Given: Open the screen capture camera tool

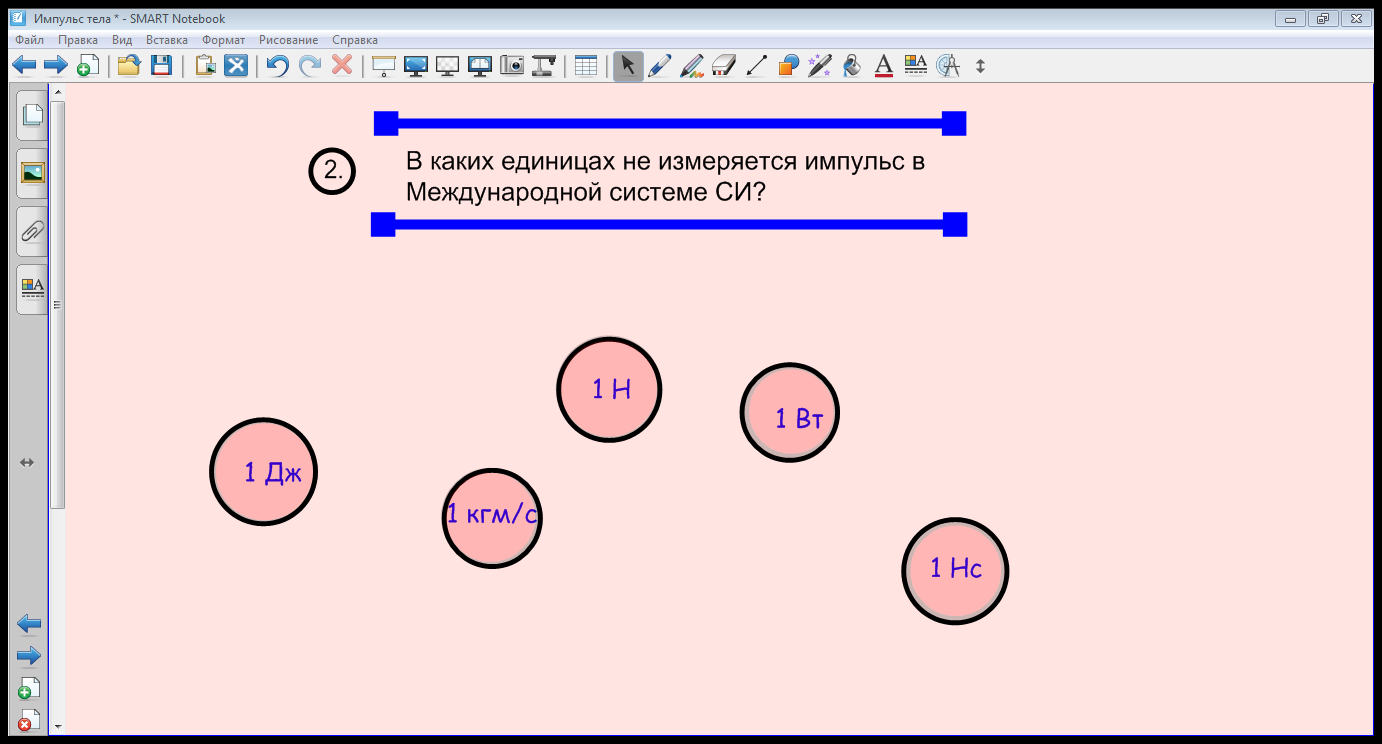Looking at the screenshot, I should click(x=512, y=66).
